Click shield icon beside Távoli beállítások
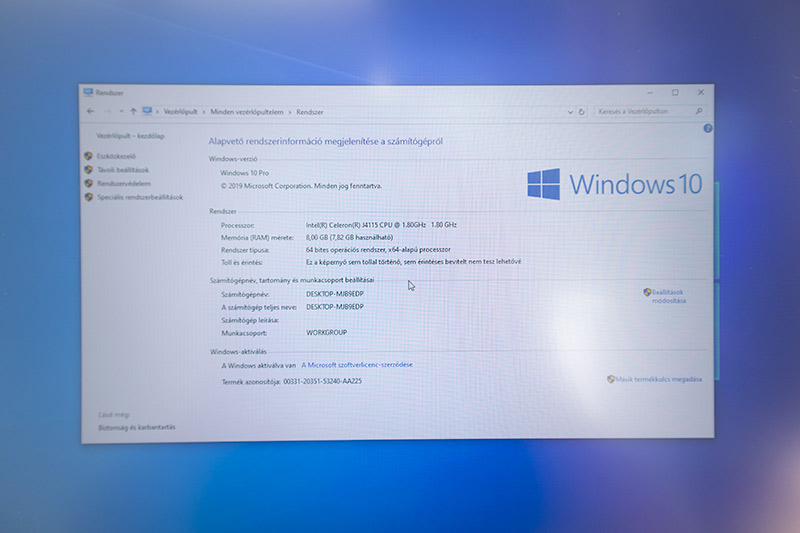Viewport: 800px width, 533px height. click(x=89, y=170)
